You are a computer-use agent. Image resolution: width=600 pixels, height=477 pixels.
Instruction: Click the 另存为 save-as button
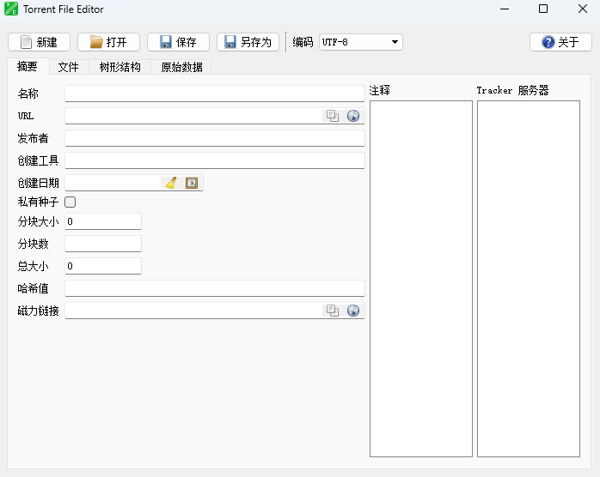pyautogui.click(x=248, y=42)
